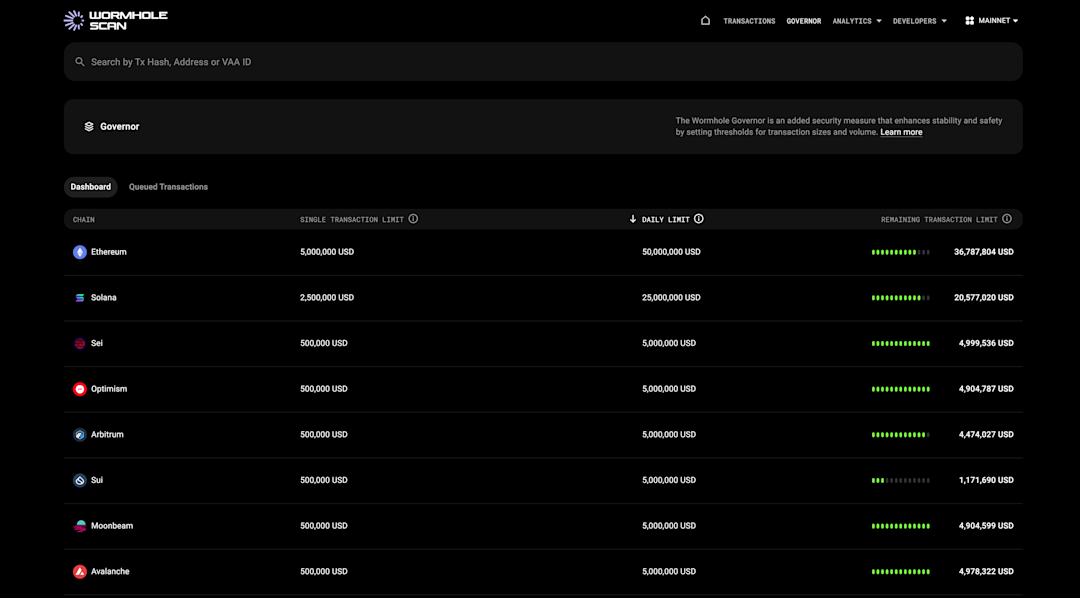Click the 4,904,787 USD remaining value
Image resolution: width=1080 pixels, height=598 pixels.
pyautogui.click(x=986, y=389)
